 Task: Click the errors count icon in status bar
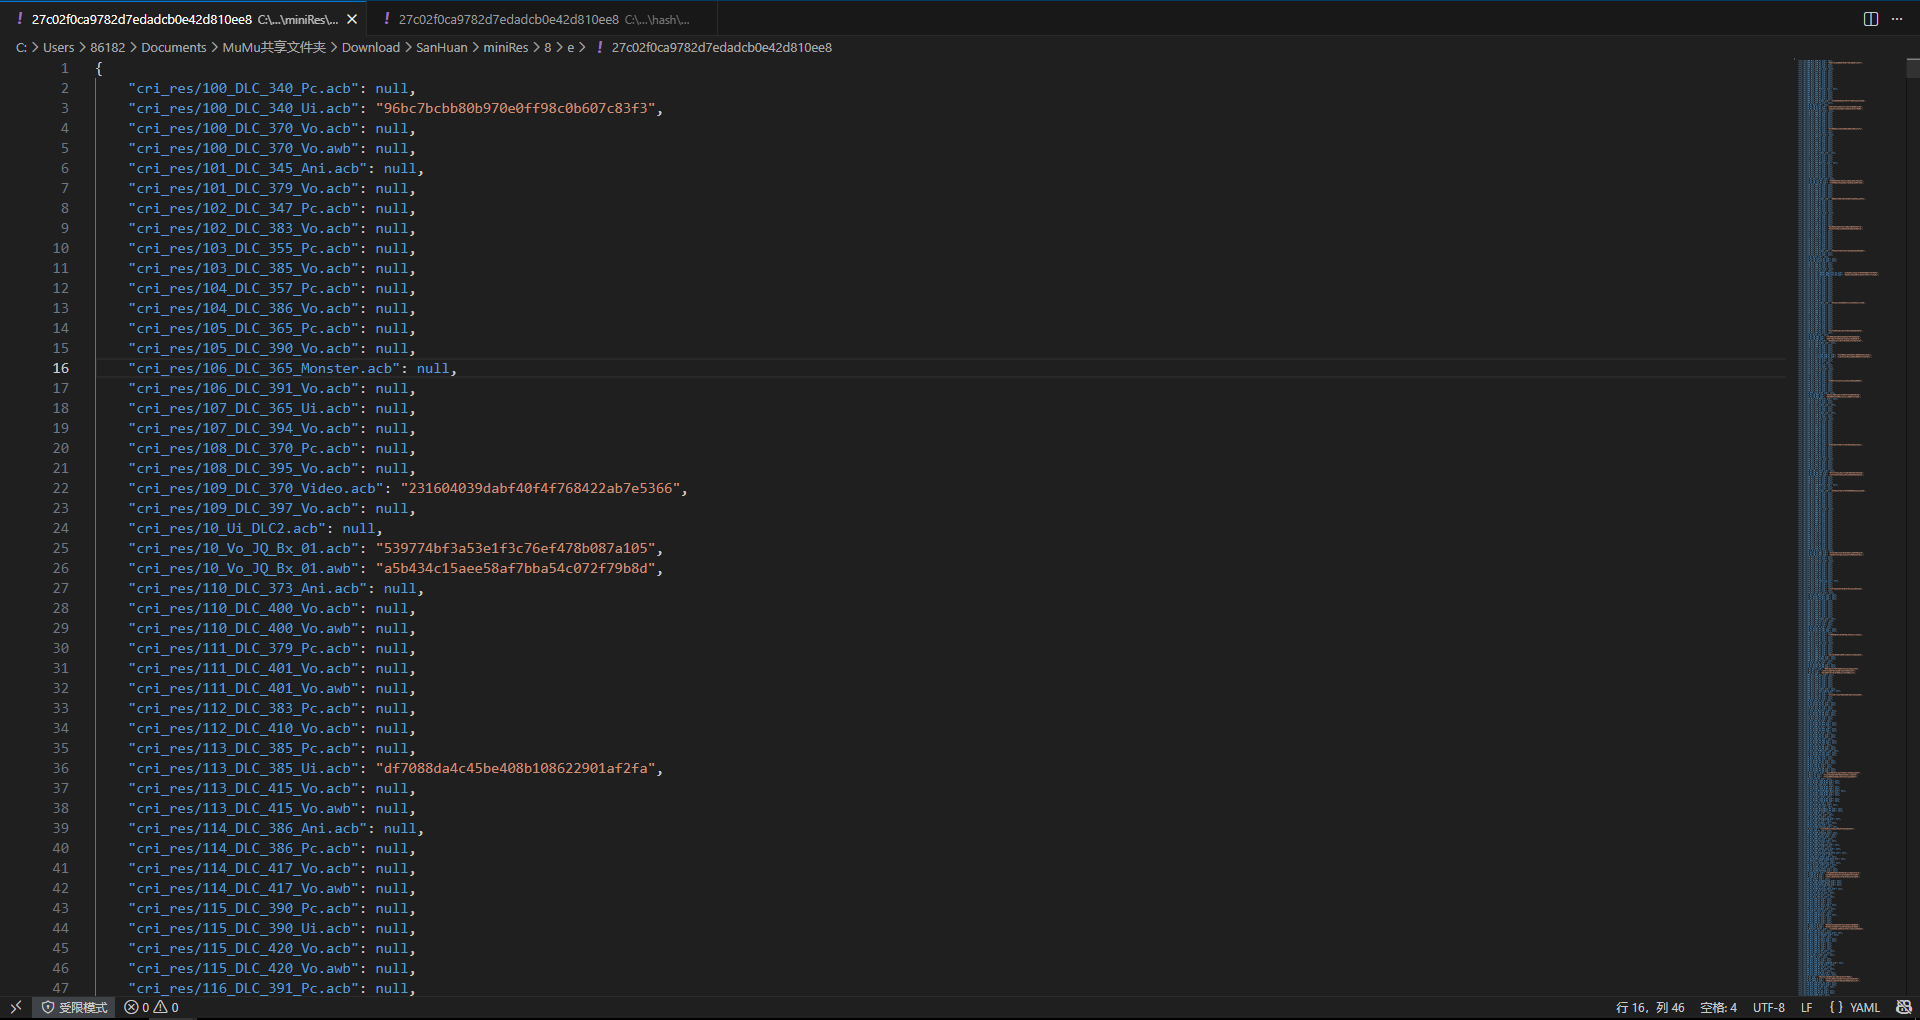click(x=131, y=1007)
